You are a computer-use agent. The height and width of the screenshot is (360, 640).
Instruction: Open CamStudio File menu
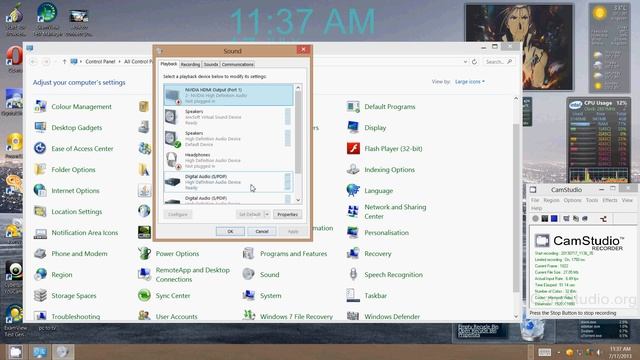(535, 200)
